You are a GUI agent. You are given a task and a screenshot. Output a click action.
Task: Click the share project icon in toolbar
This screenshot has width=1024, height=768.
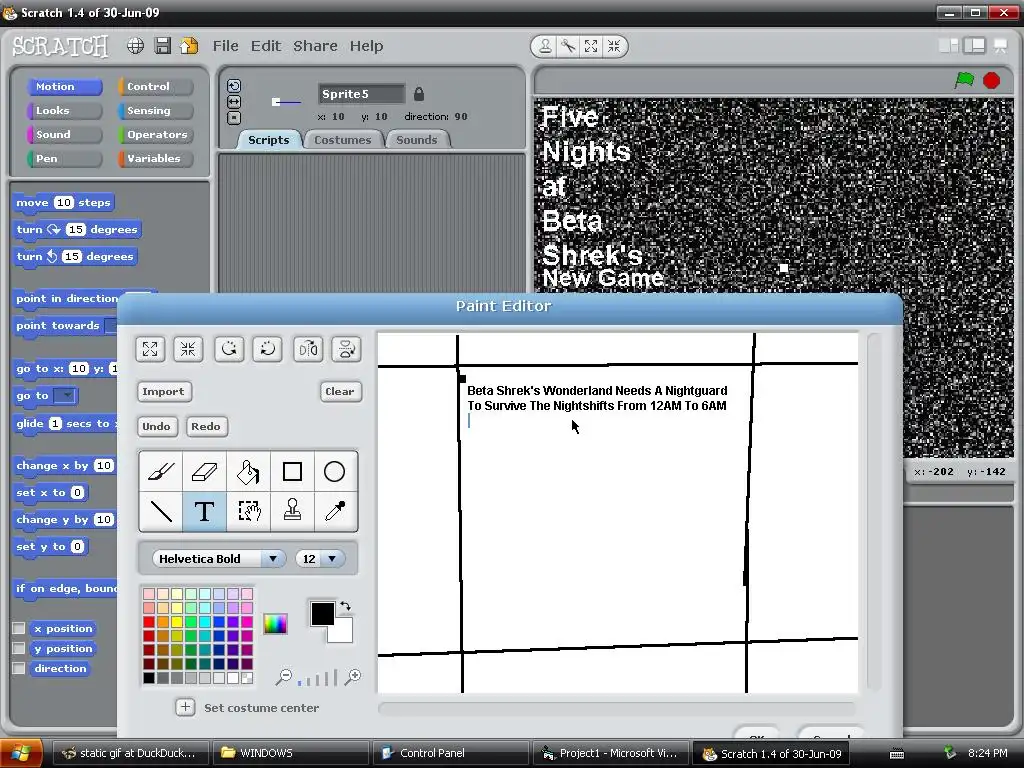(x=189, y=46)
